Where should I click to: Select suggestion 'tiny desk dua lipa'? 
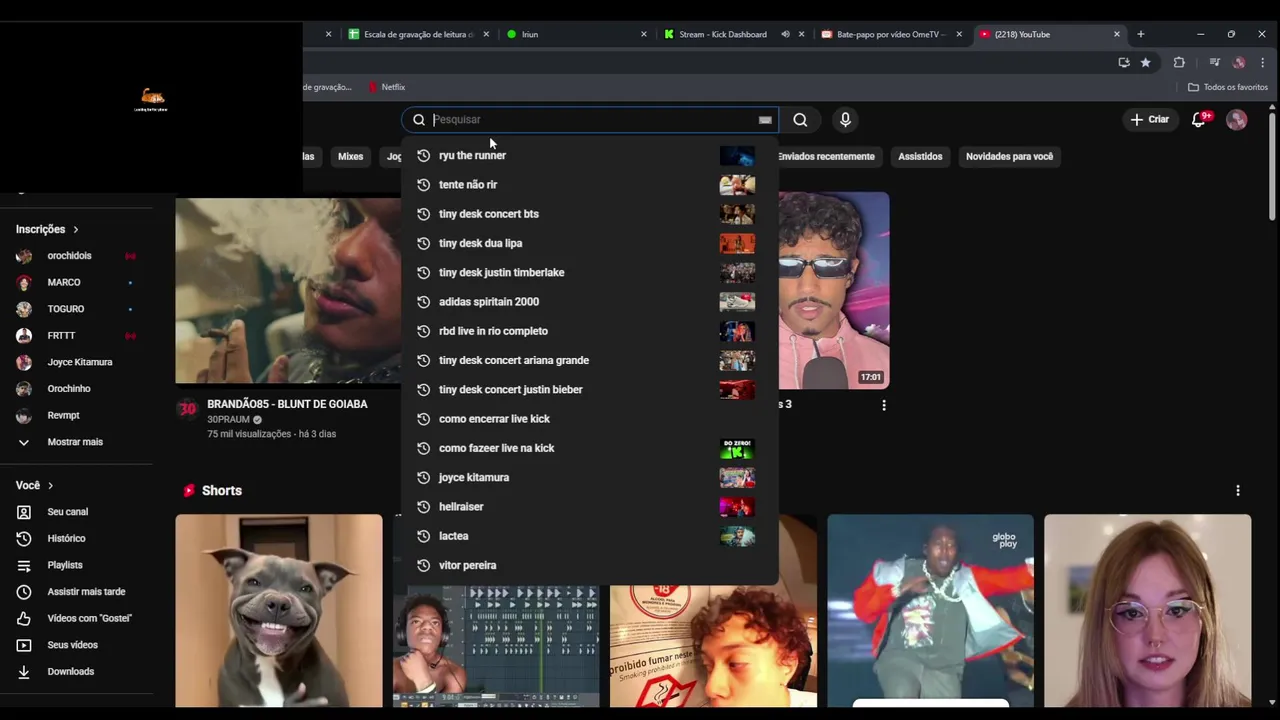point(590,243)
